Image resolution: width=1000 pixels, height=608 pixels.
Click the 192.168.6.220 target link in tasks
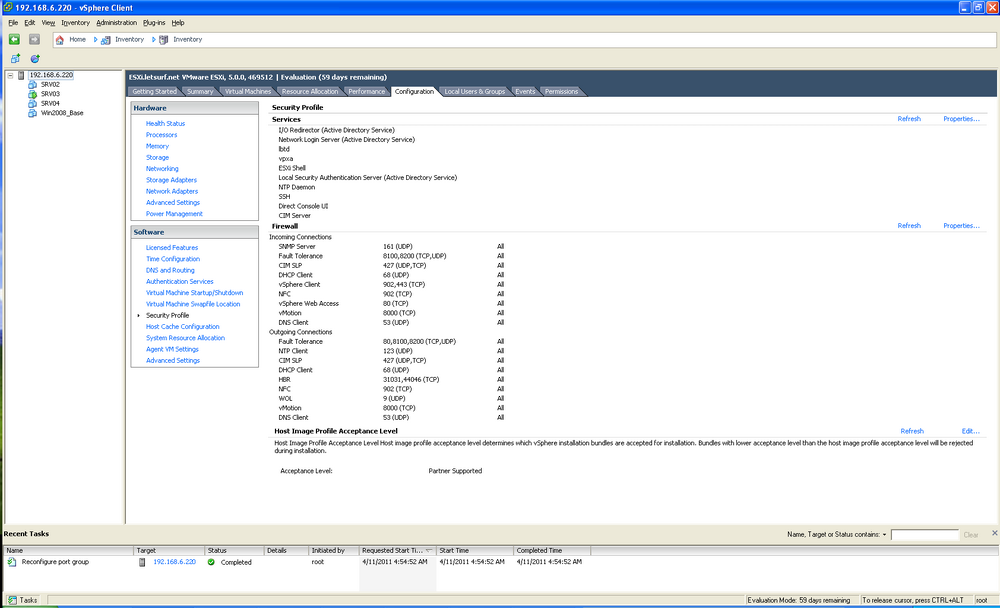click(x=174, y=562)
